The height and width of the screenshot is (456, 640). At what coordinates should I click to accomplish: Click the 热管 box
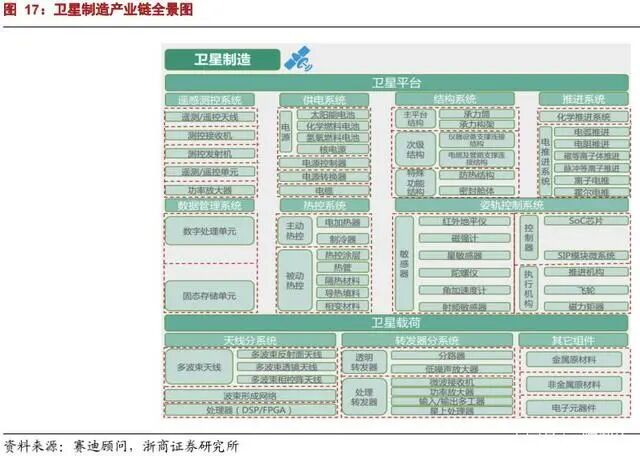click(x=343, y=268)
